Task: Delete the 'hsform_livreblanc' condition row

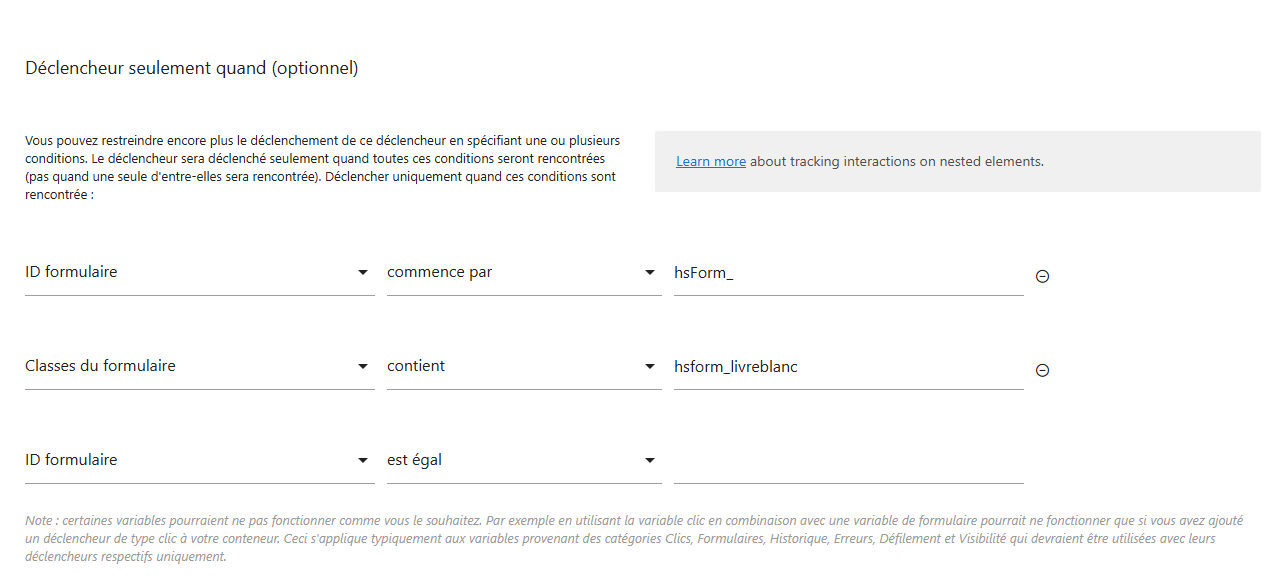Action: tap(1042, 371)
